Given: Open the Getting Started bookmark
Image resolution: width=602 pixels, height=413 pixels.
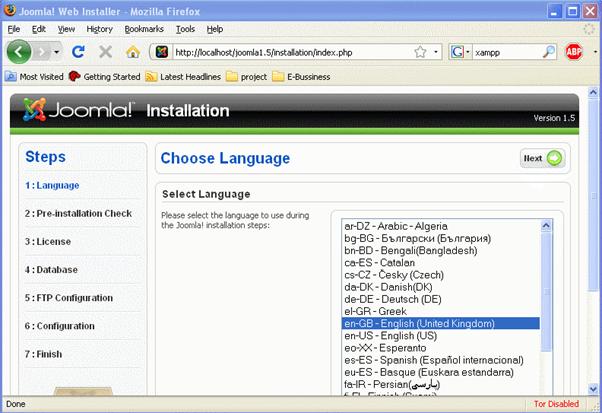Looking at the screenshot, I should (x=104, y=77).
